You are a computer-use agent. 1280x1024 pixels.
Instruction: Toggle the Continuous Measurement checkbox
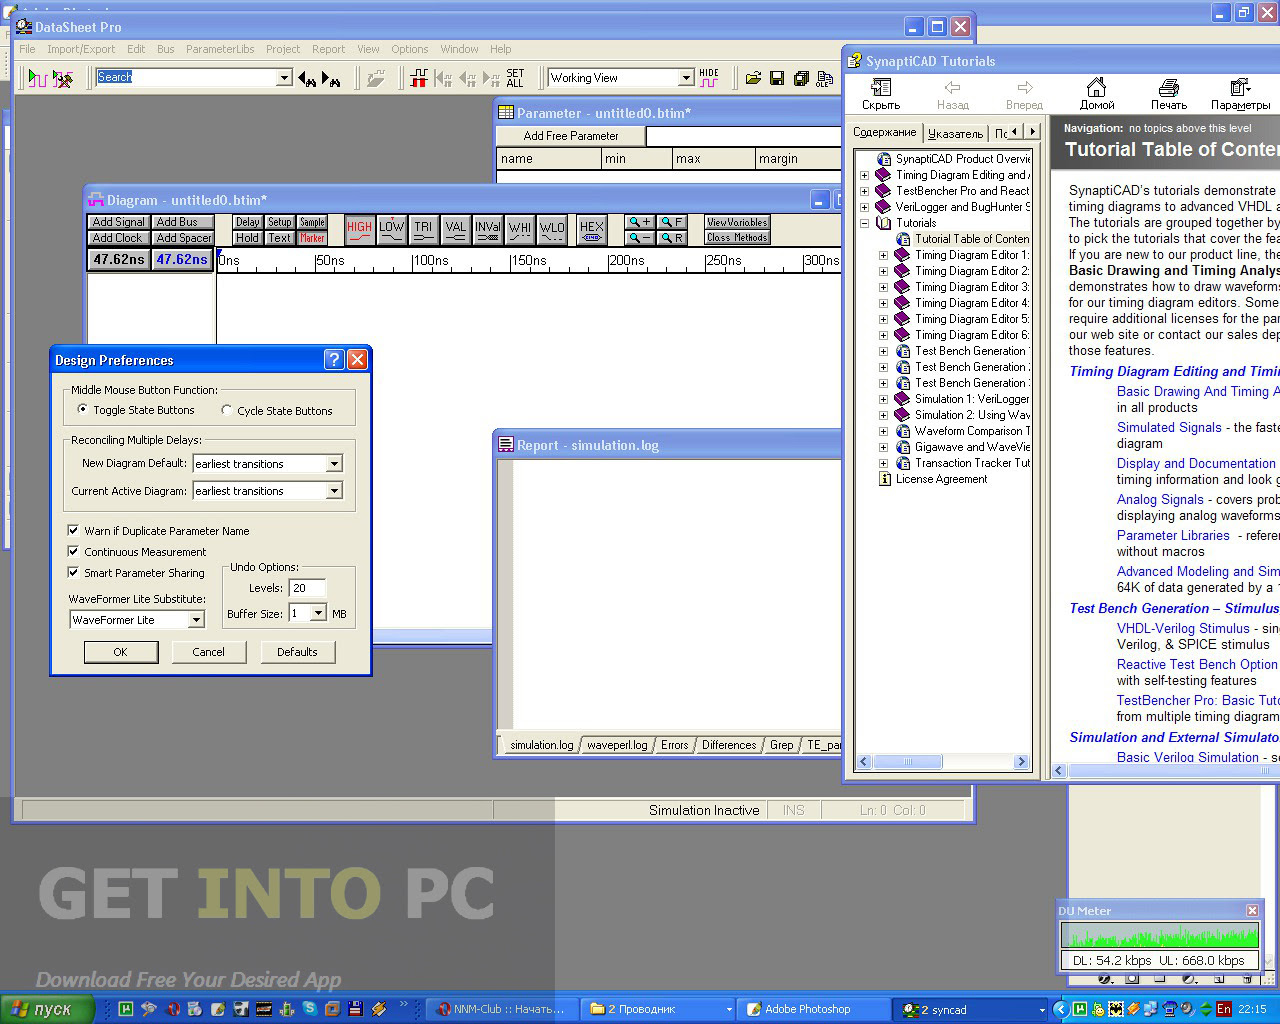point(73,552)
